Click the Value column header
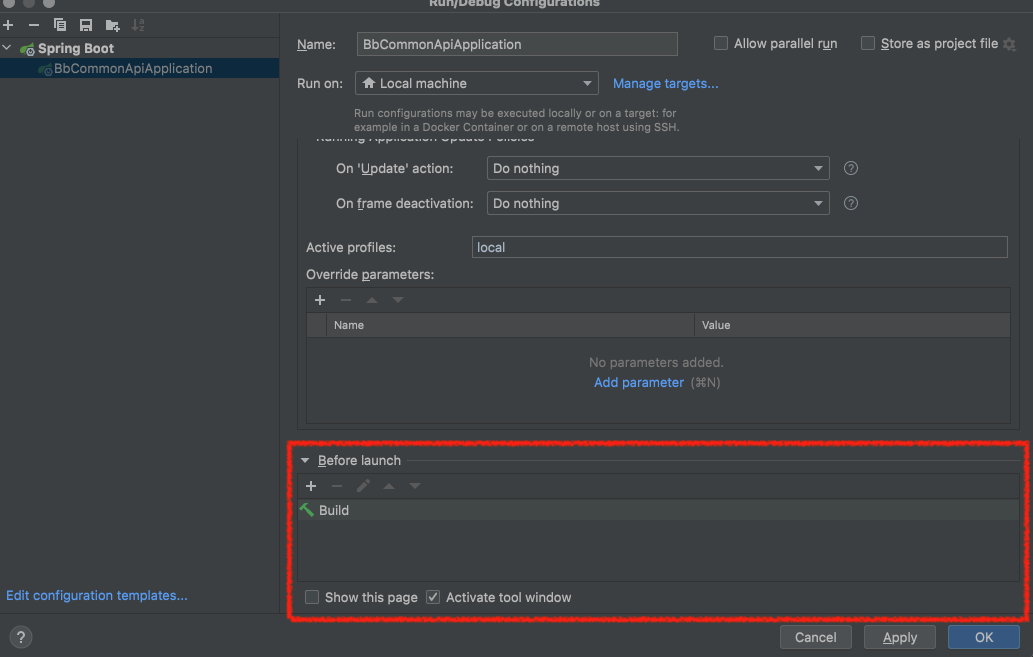The height and width of the screenshot is (657, 1033). coord(852,326)
